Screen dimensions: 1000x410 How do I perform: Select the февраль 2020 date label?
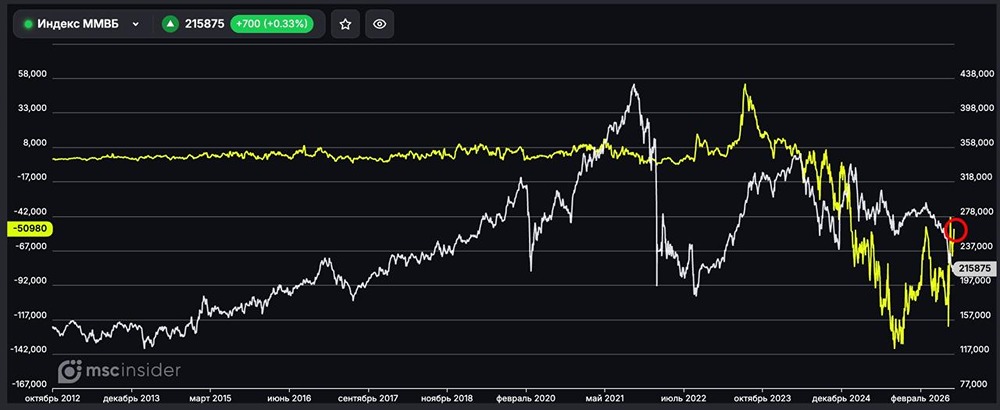coord(526,398)
